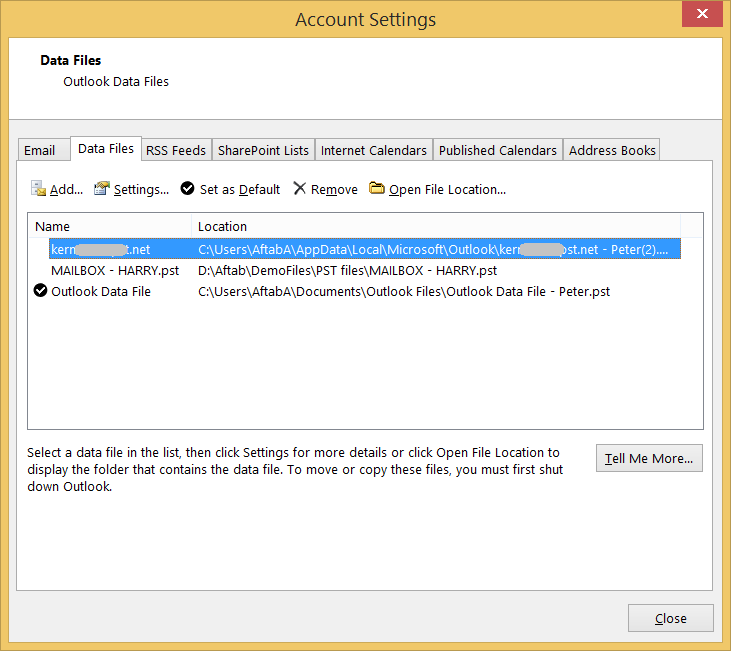Viewport: 731px width, 652px height.
Task: Open the Published Calendars tab
Action: pos(497,150)
